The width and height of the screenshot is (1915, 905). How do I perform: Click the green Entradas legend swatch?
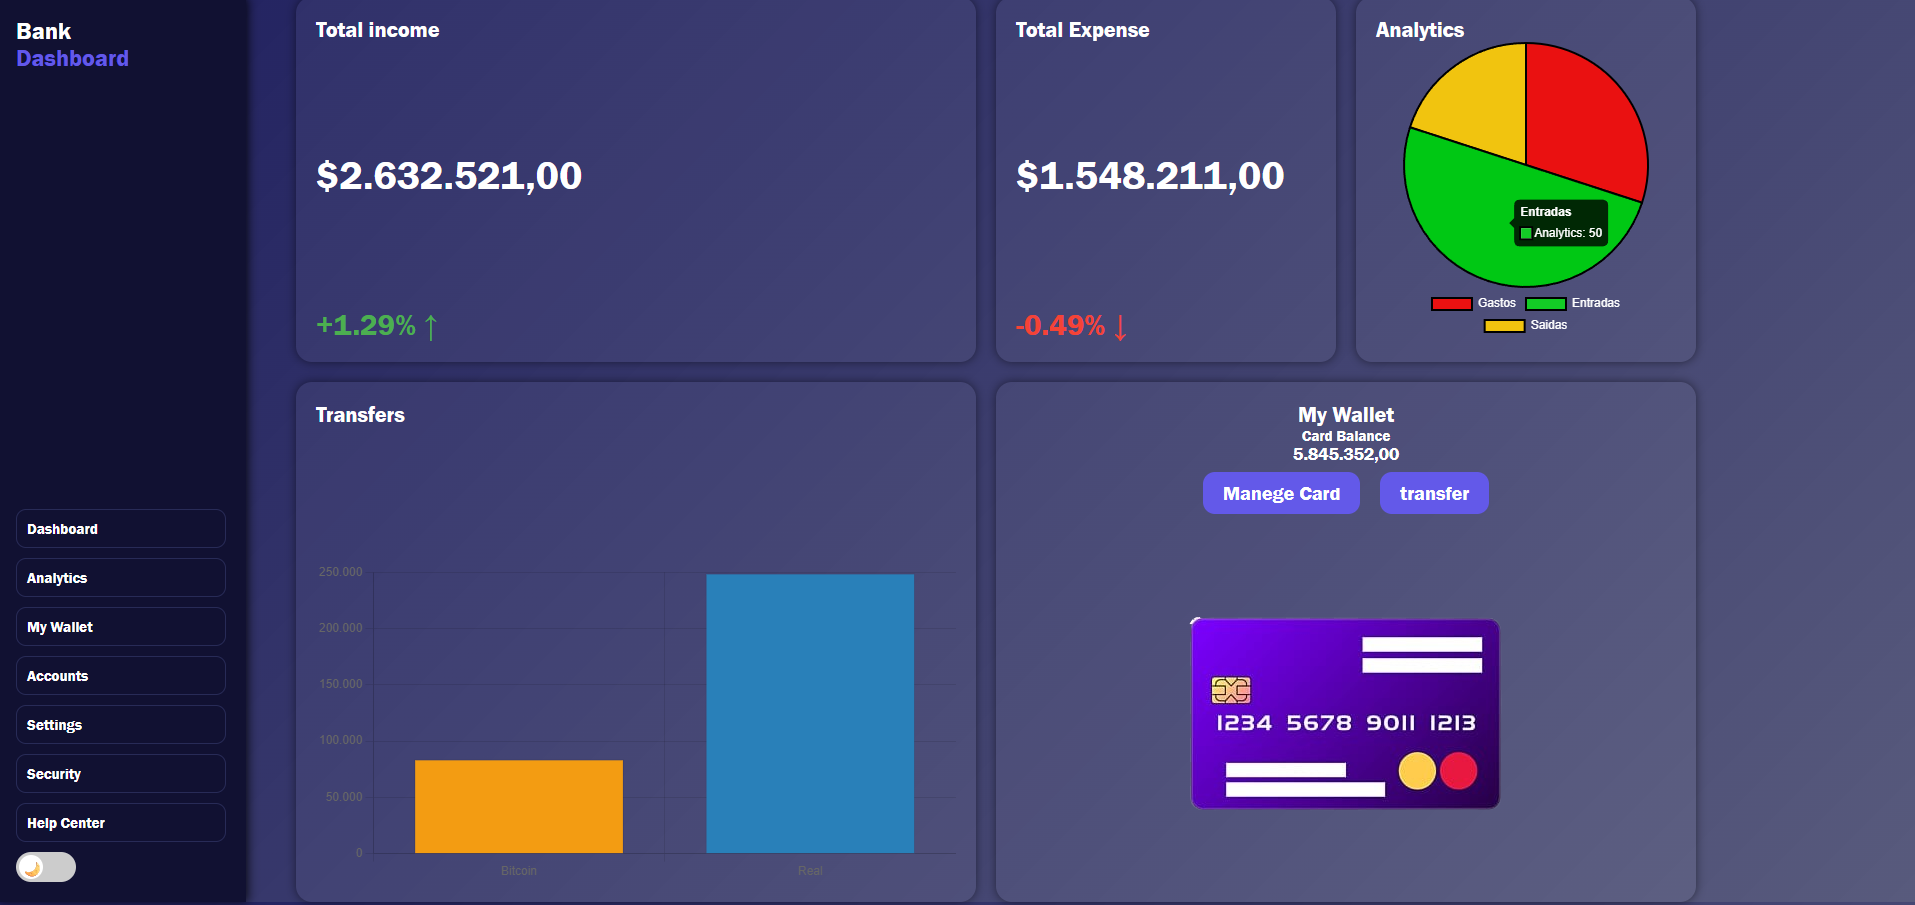1546,302
